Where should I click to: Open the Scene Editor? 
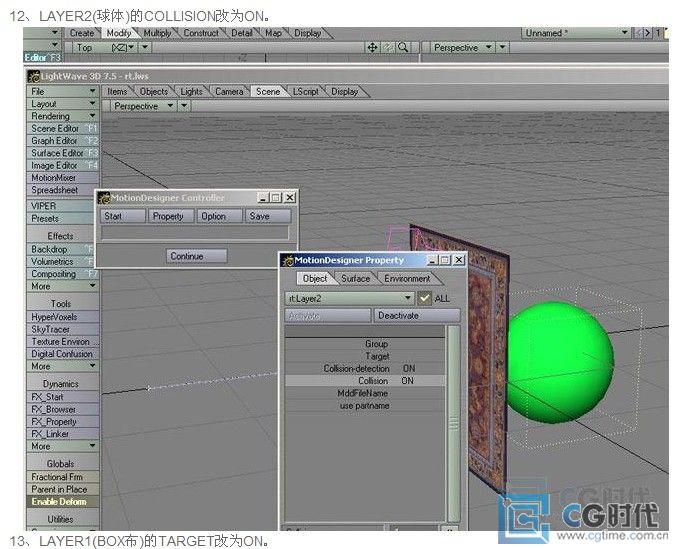tap(63, 128)
